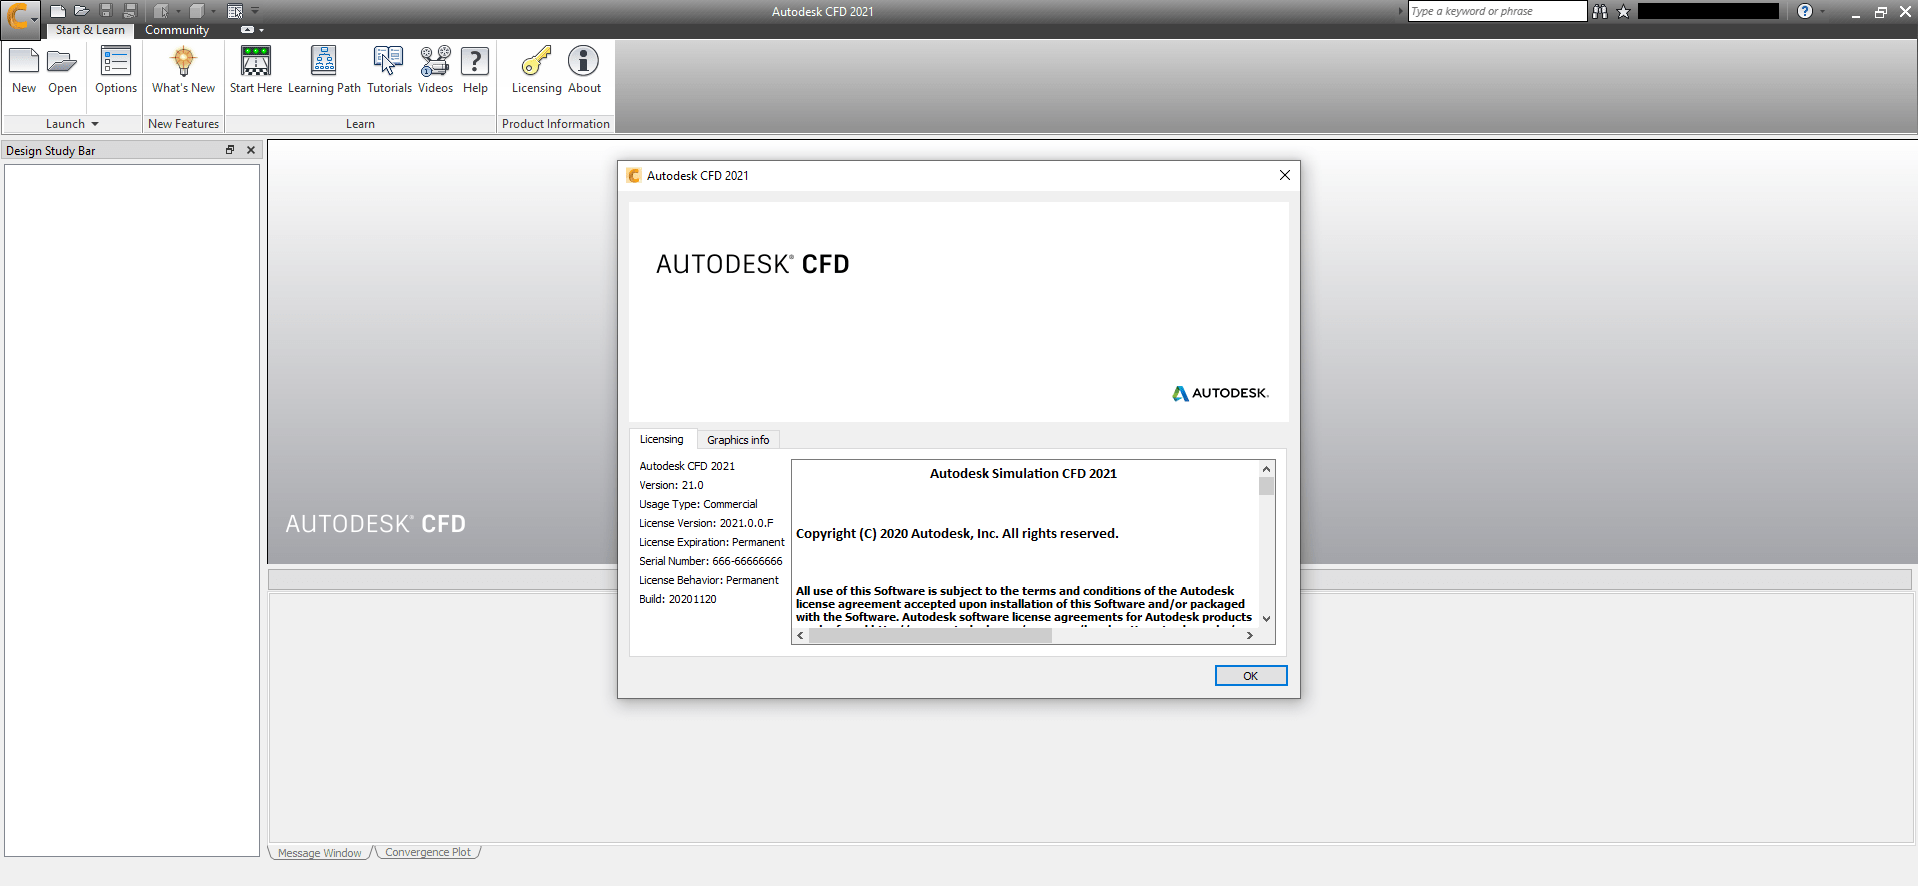Click the vertical scrollbar thumb in license text
1918x886 pixels.
(1266, 486)
